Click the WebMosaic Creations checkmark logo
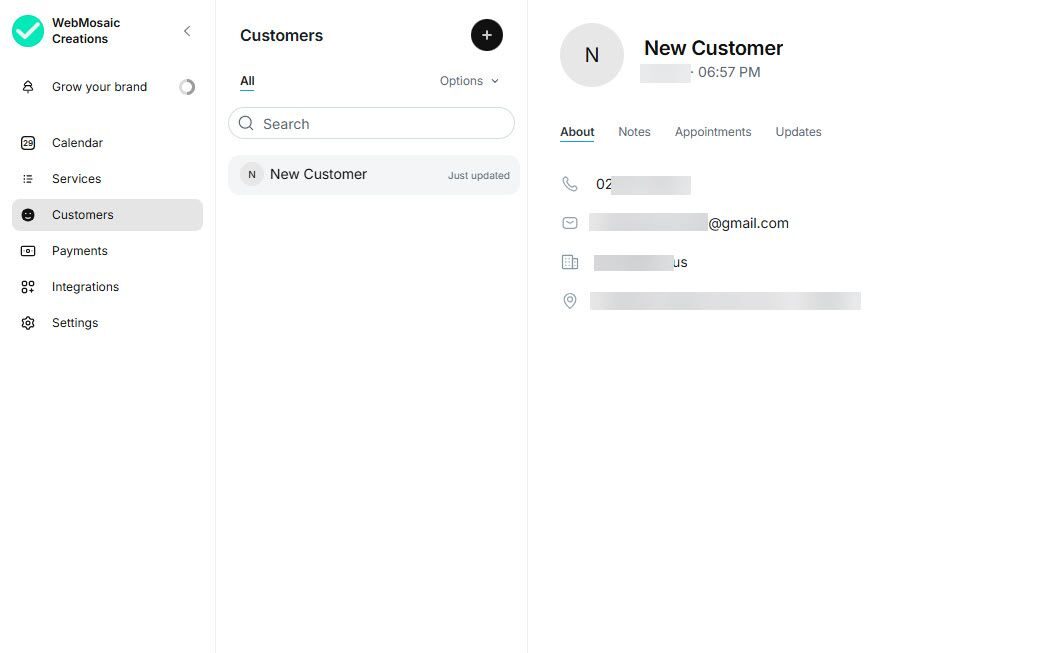The width and height of the screenshot is (1040, 653). pyautogui.click(x=28, y=31)
